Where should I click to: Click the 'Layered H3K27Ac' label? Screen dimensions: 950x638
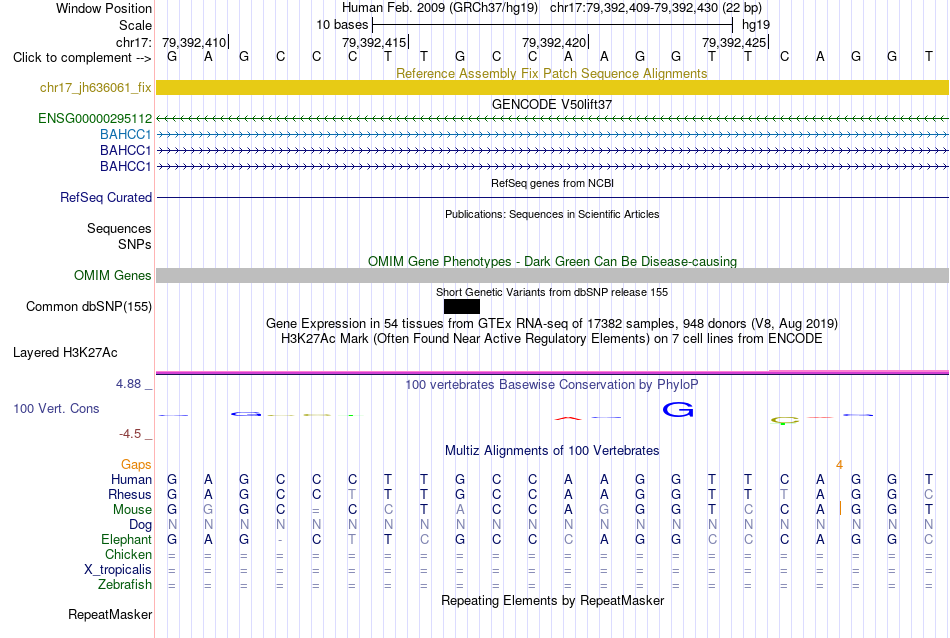[65, 353]
